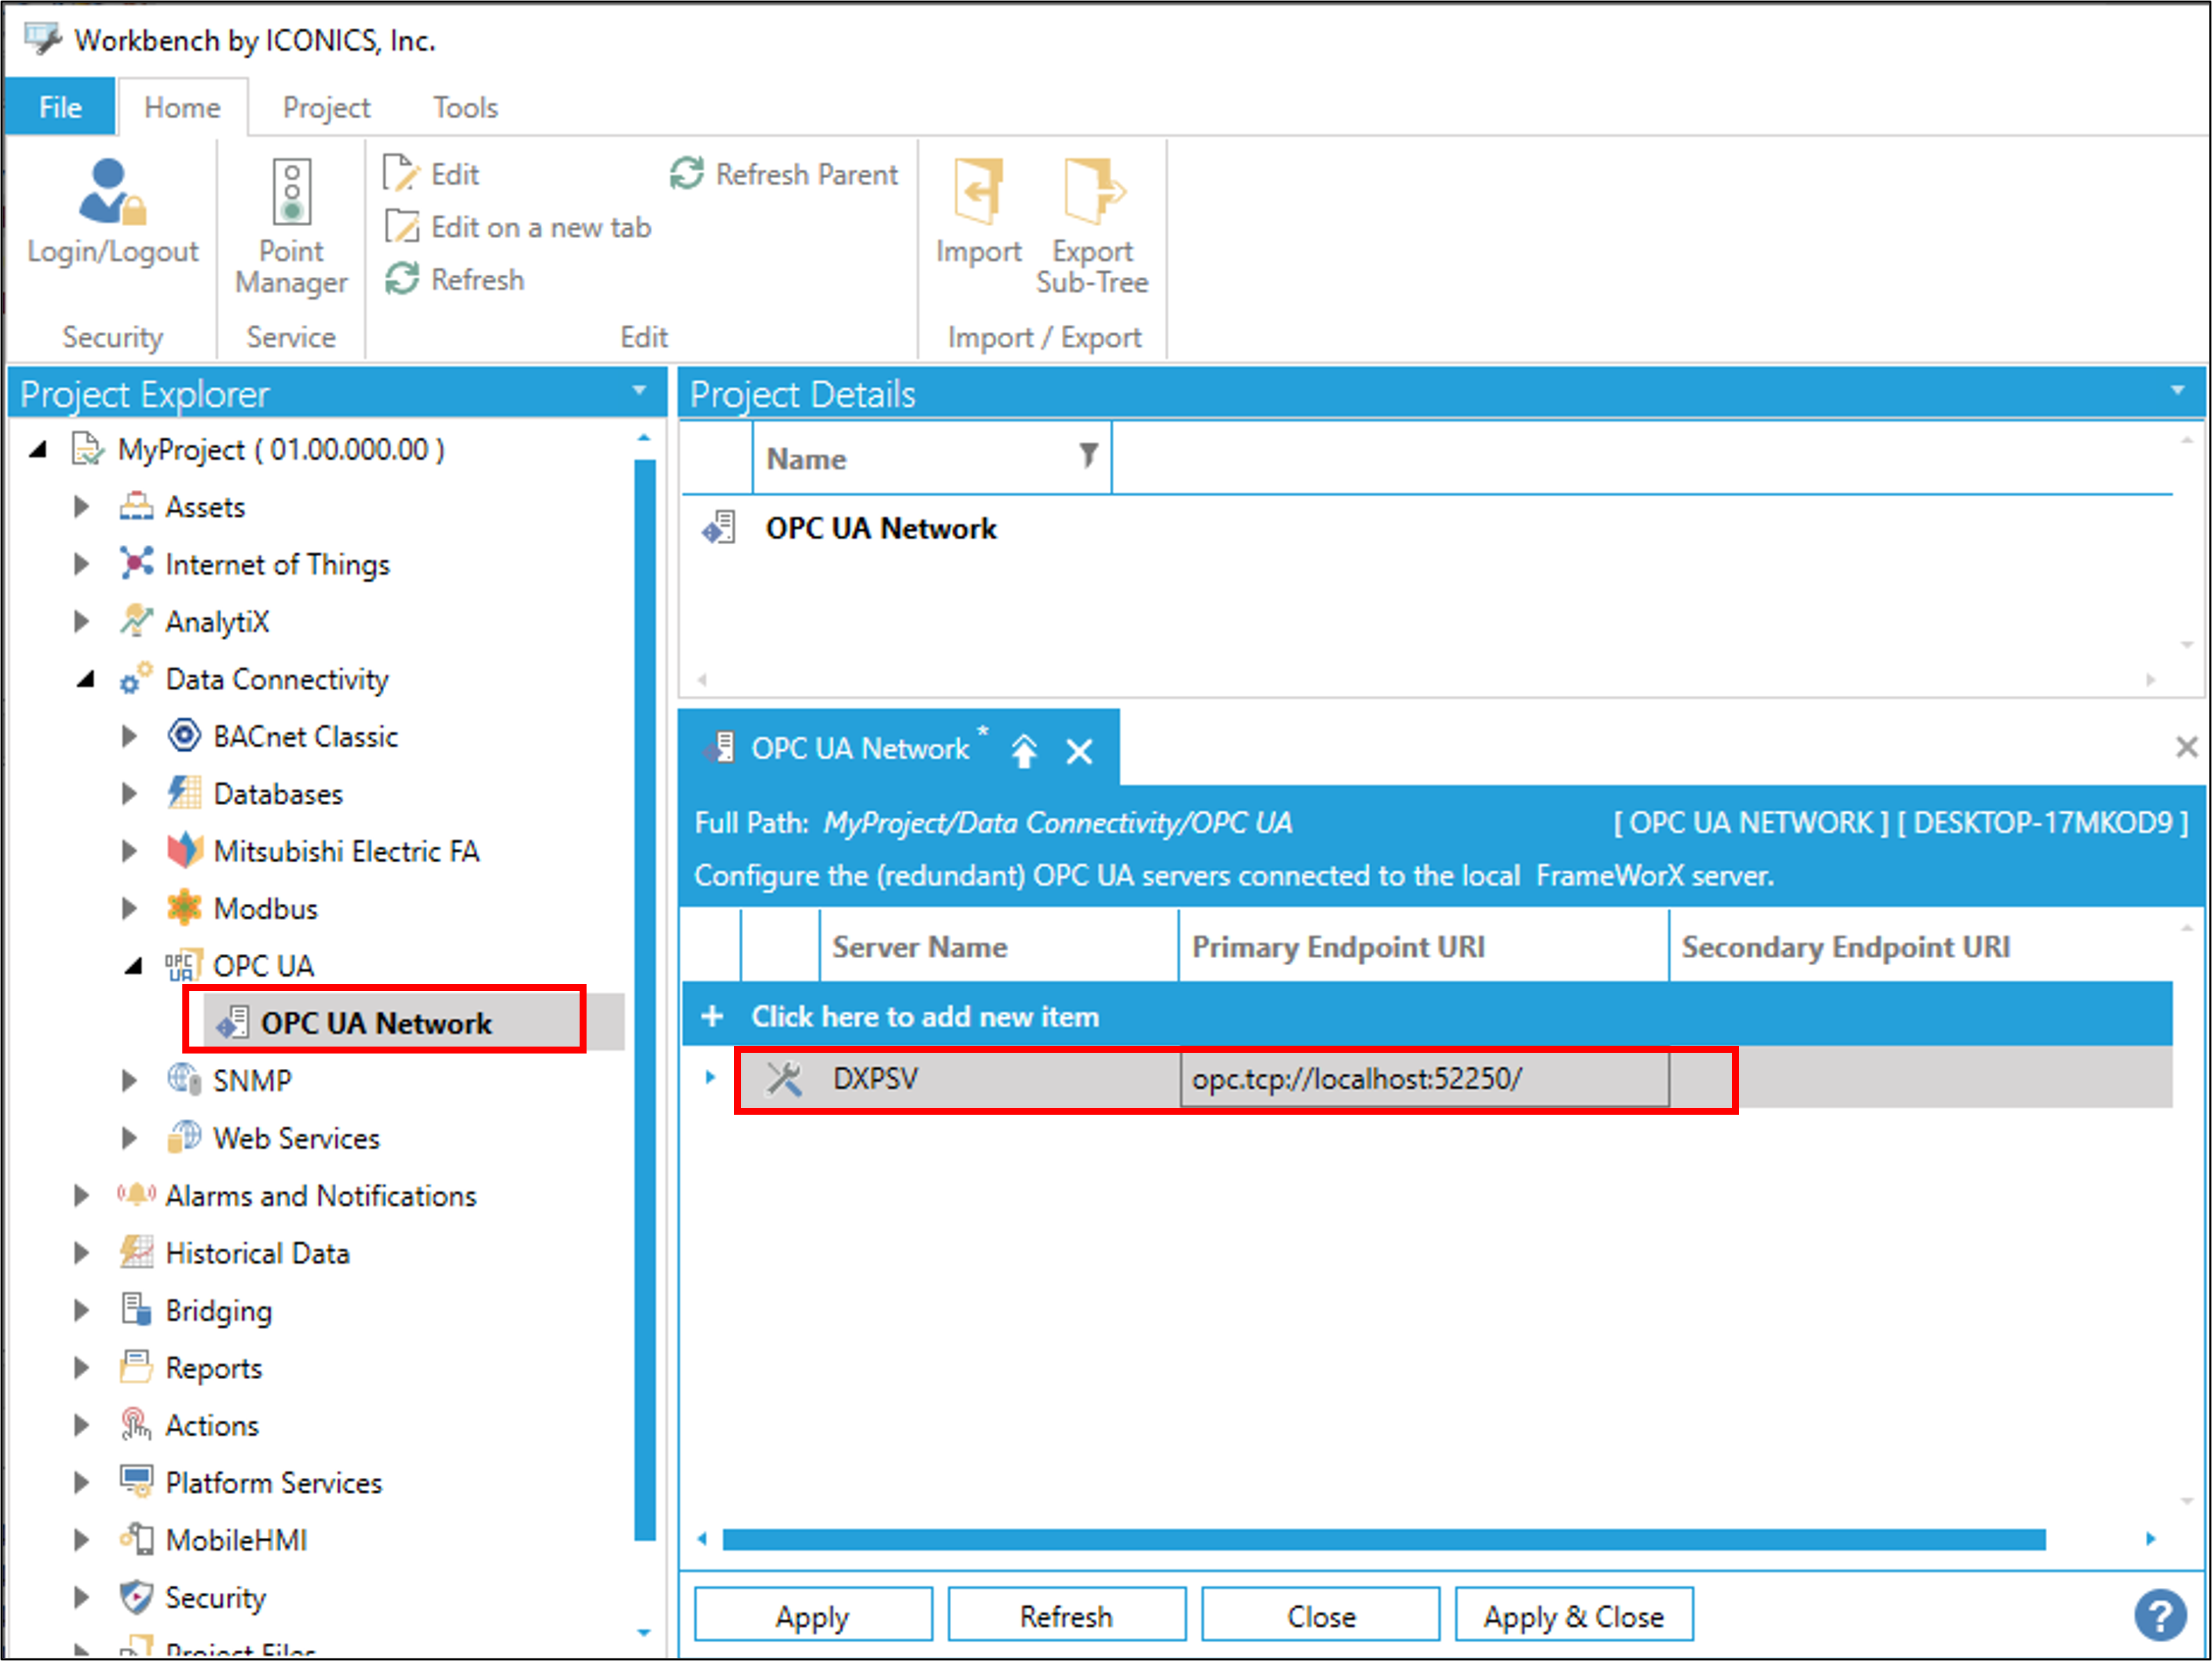Click the Refresh Parent icon

pos(687,174)
